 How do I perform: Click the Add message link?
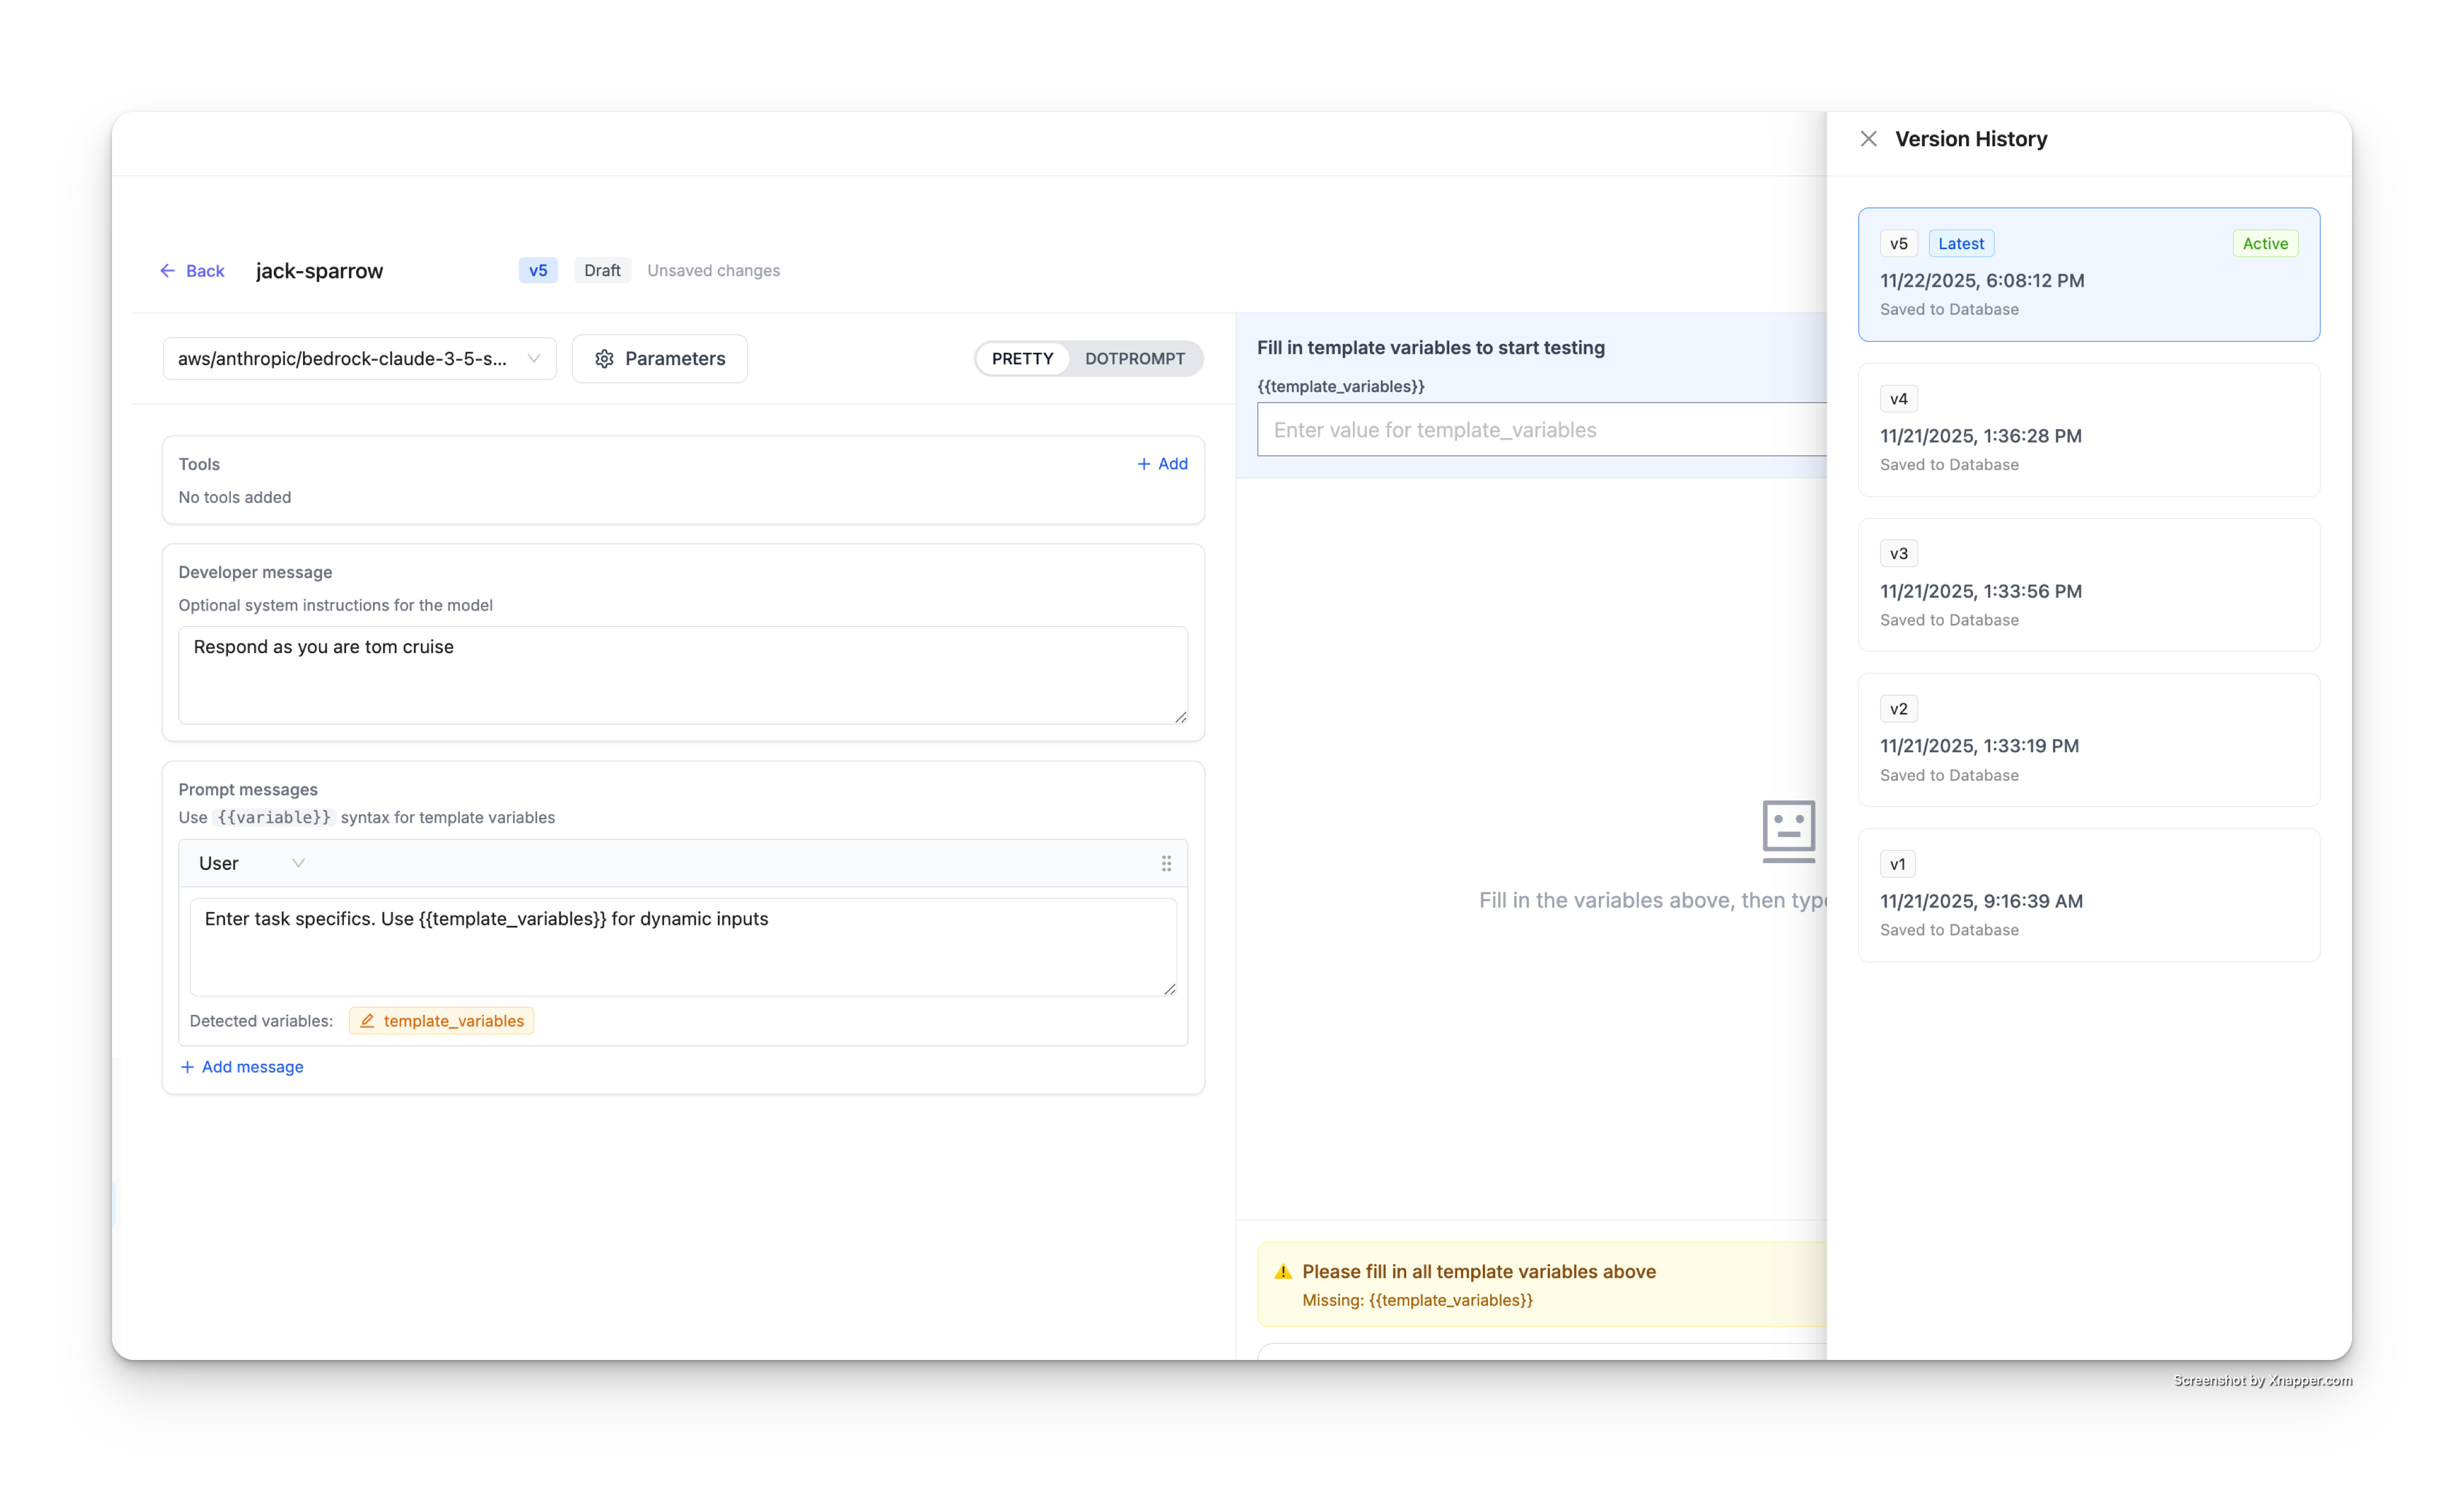pos(252,1067)
